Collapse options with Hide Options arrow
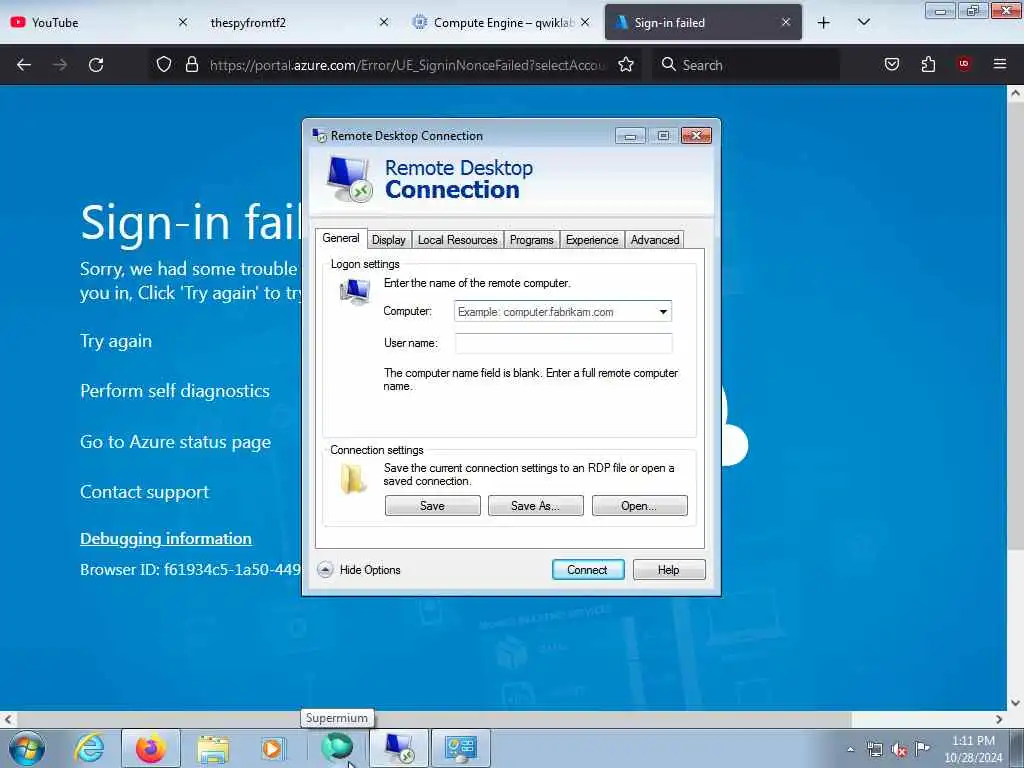1024x768 pixels. pyautogui.click(x=325, y=569)
